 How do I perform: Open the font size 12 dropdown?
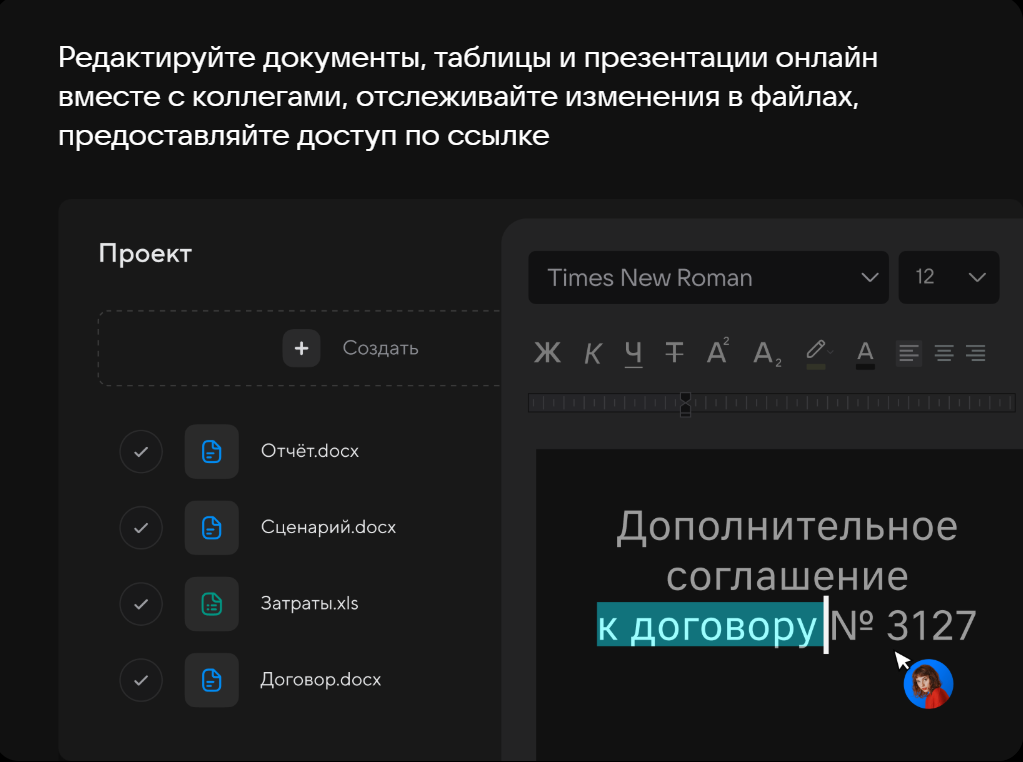click(949, 277)
